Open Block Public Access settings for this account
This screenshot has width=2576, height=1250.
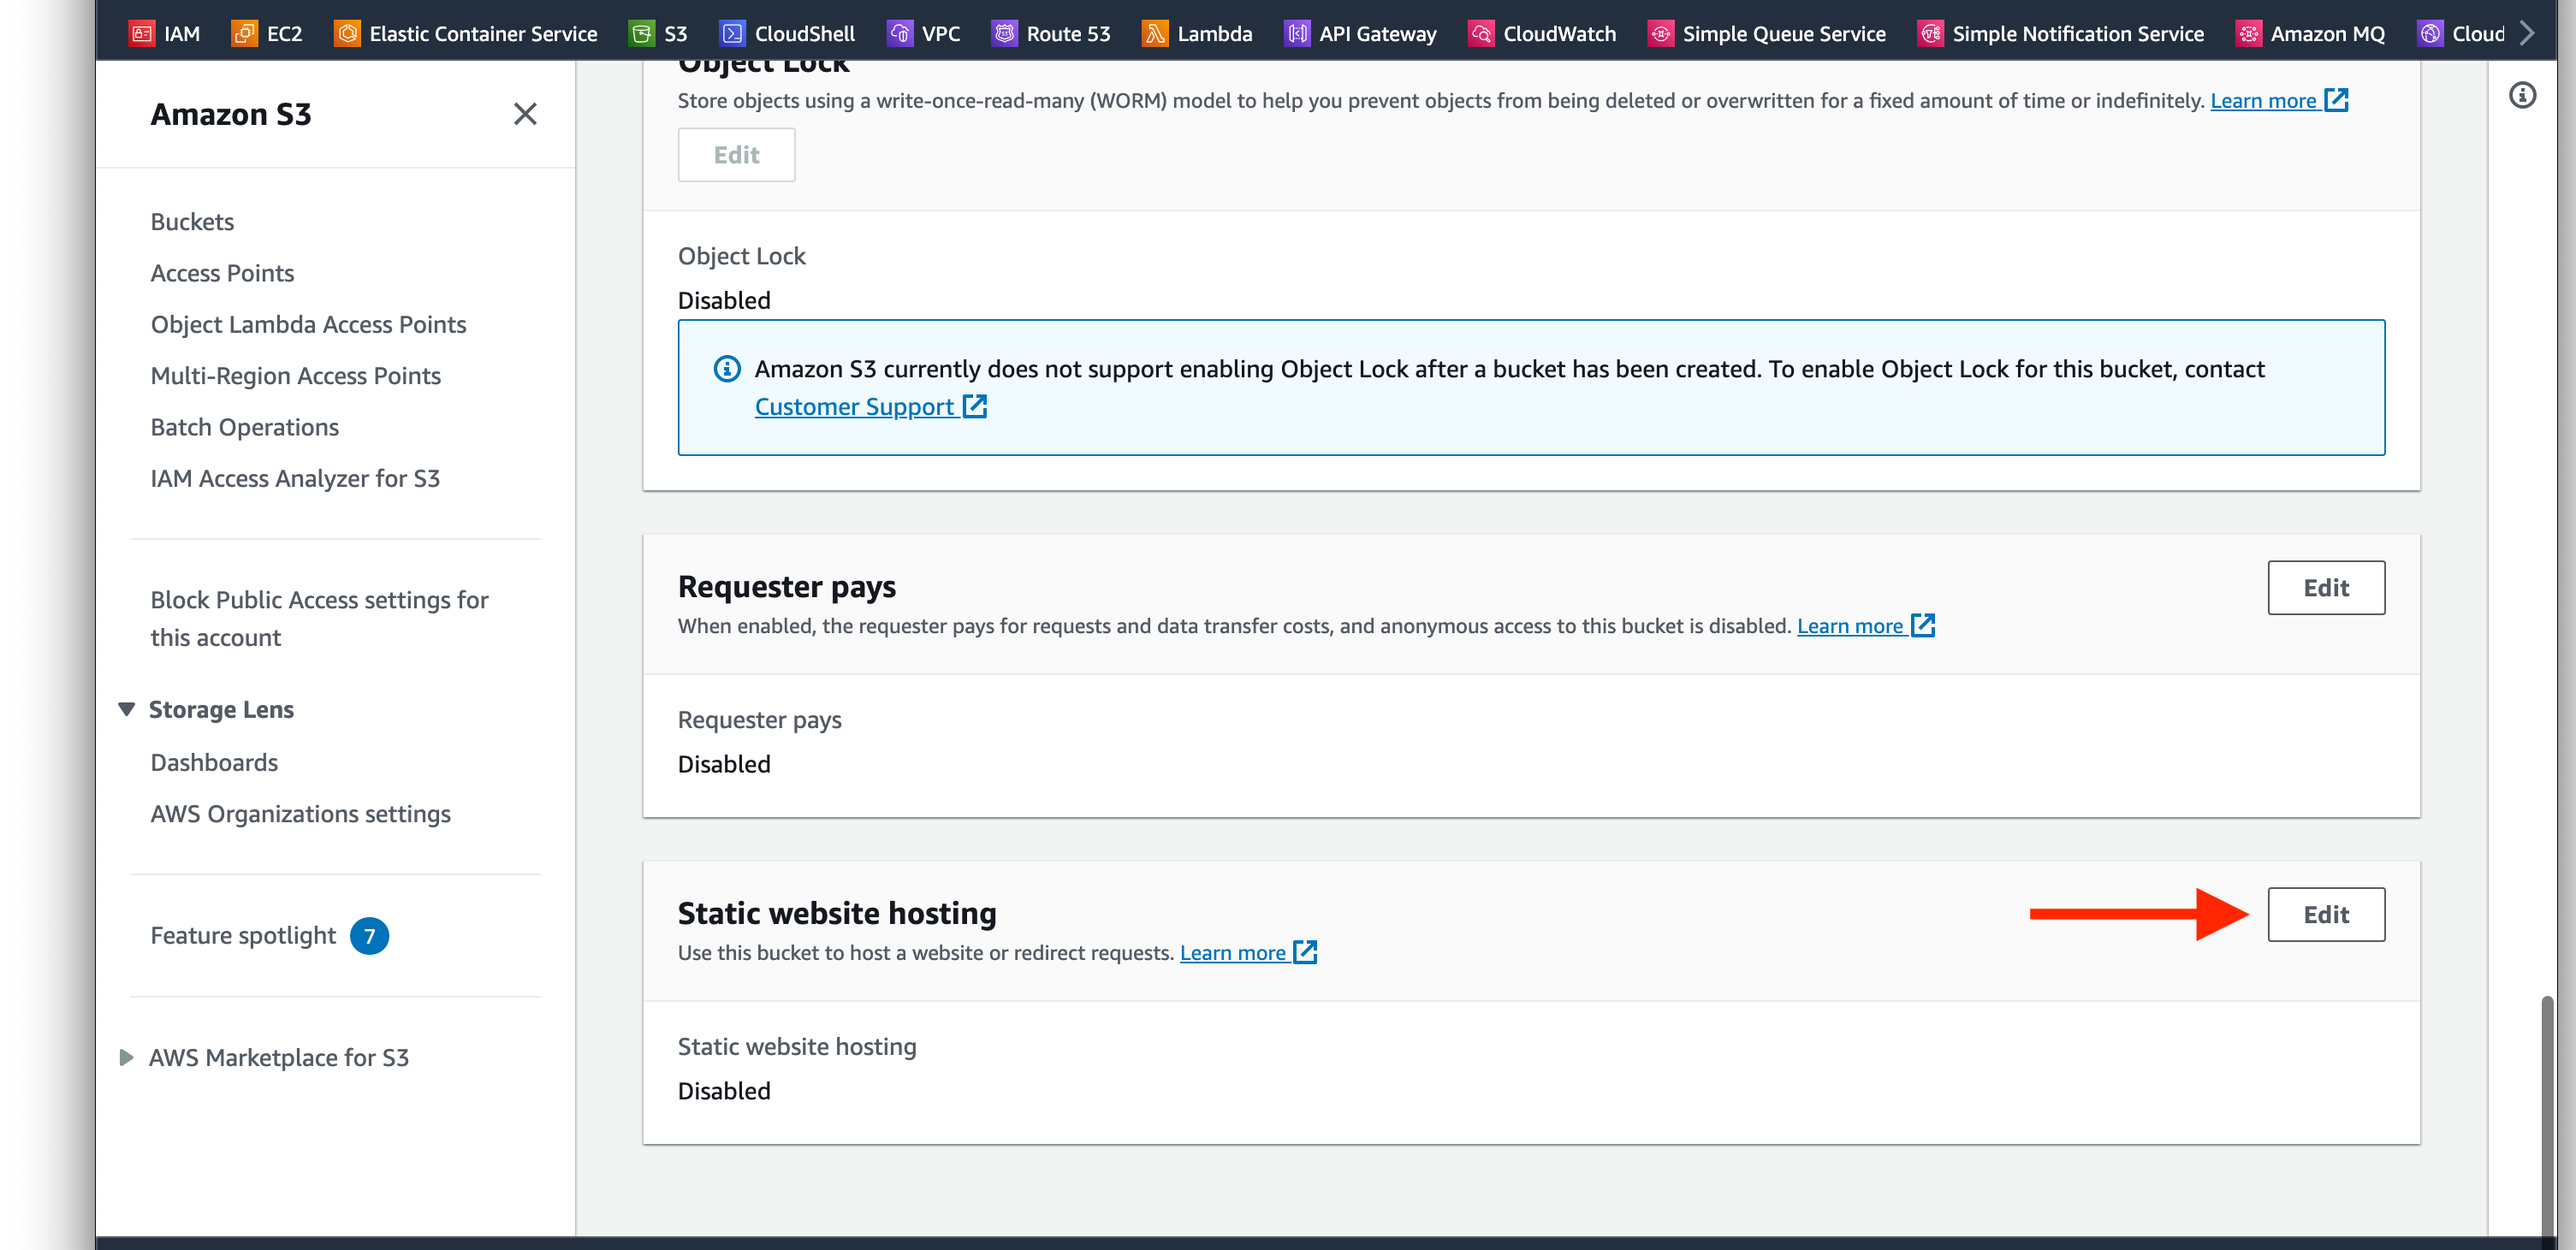tap(319, 618)
